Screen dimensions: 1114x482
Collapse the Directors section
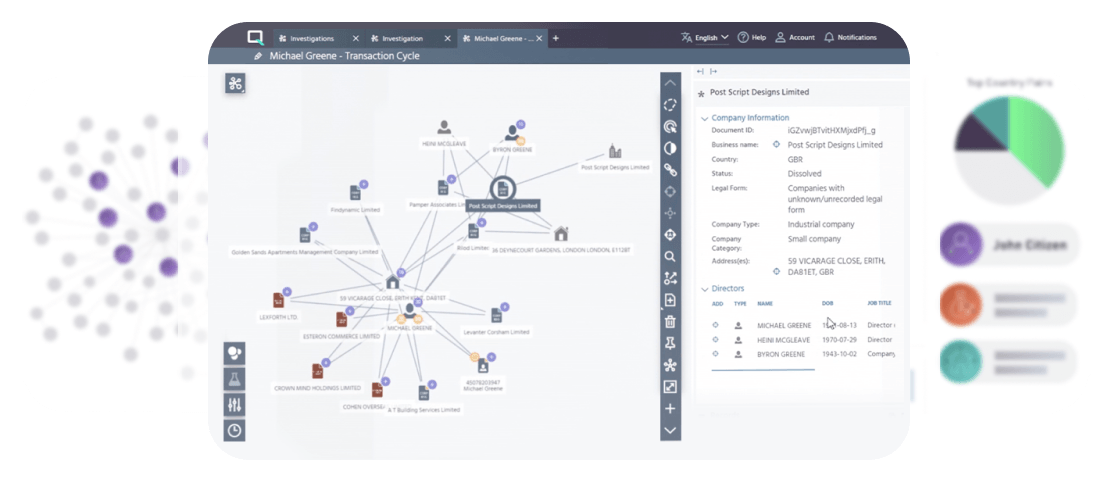point(704,288)
